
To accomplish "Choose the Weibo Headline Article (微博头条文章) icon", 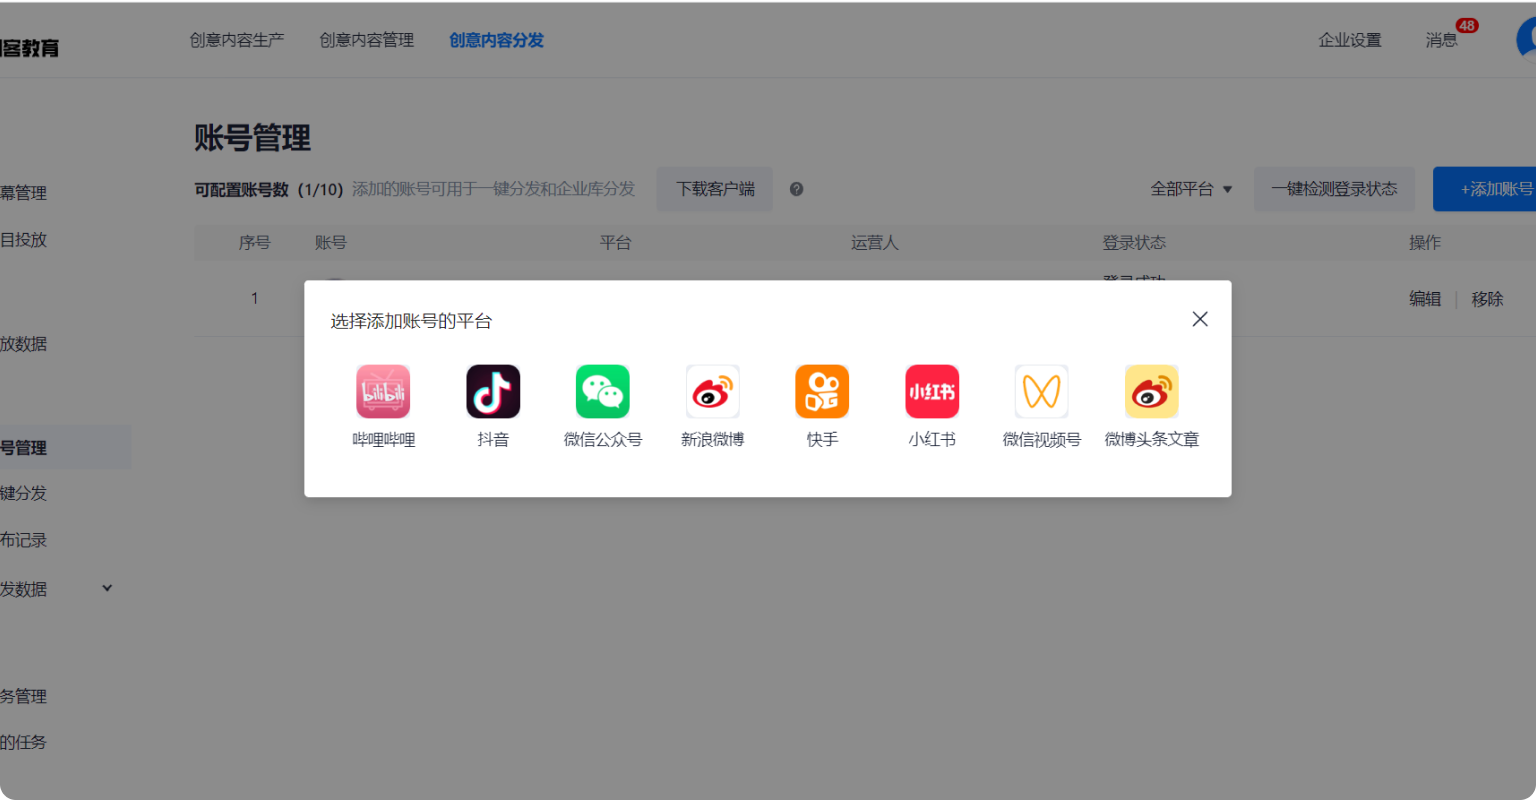I will pos(1151,392).
